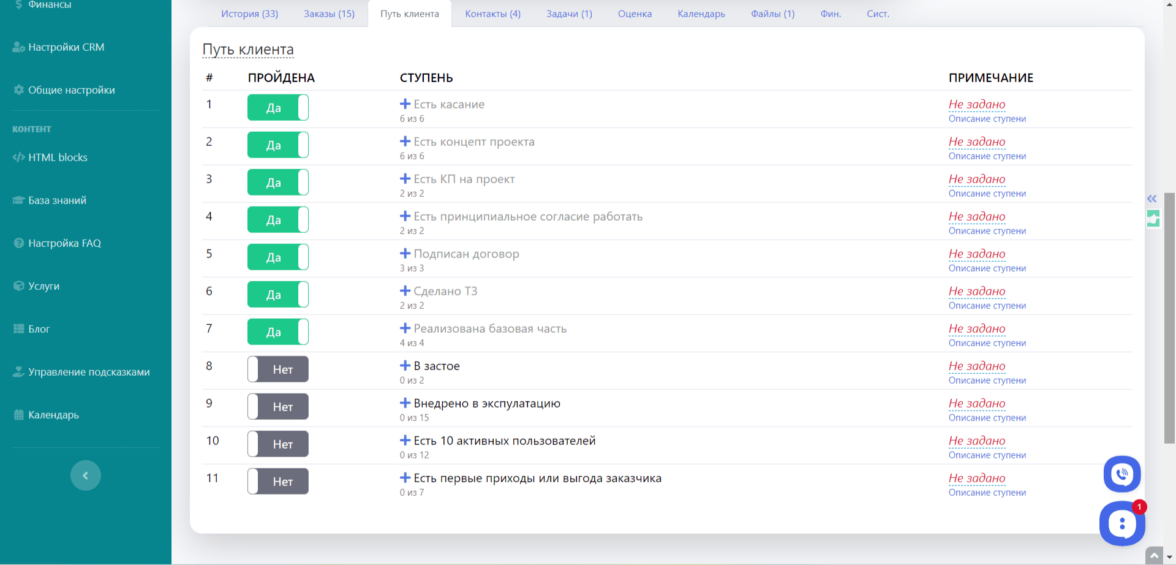Click plus icon for Есть касание
1176x565 pixels.
(x=405, y=104)
